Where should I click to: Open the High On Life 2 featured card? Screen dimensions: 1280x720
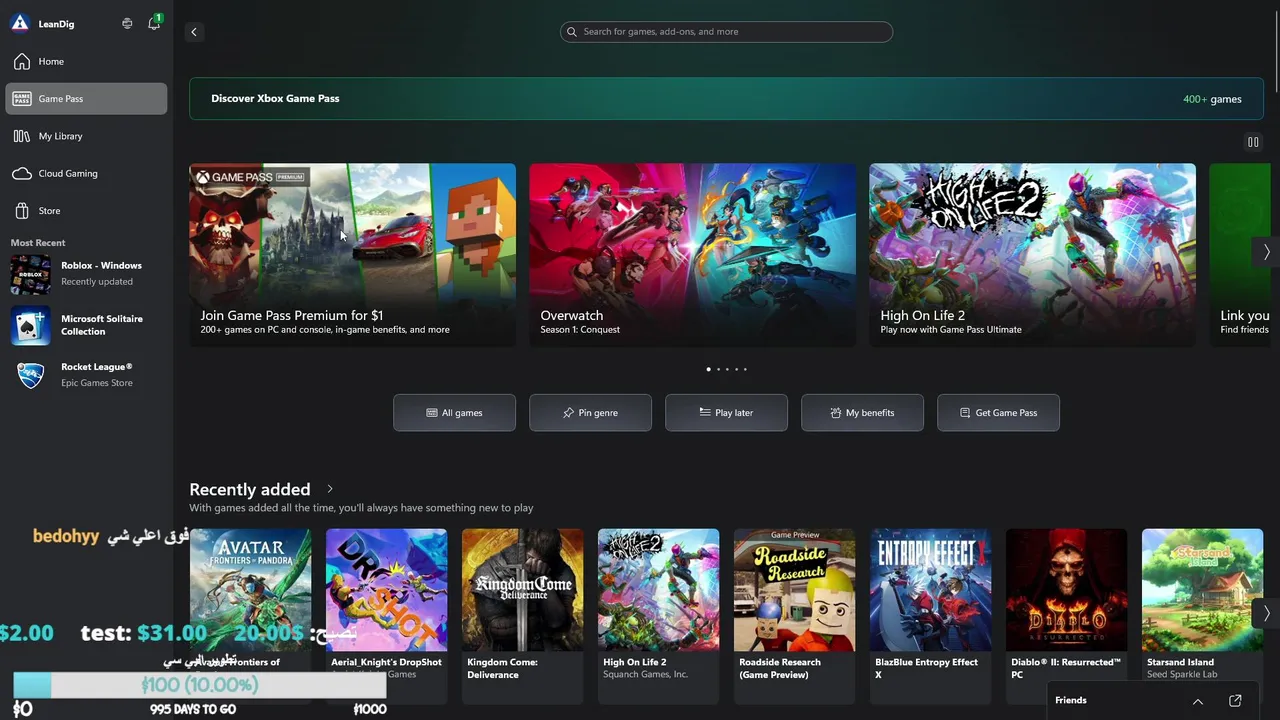[1033, 255]
